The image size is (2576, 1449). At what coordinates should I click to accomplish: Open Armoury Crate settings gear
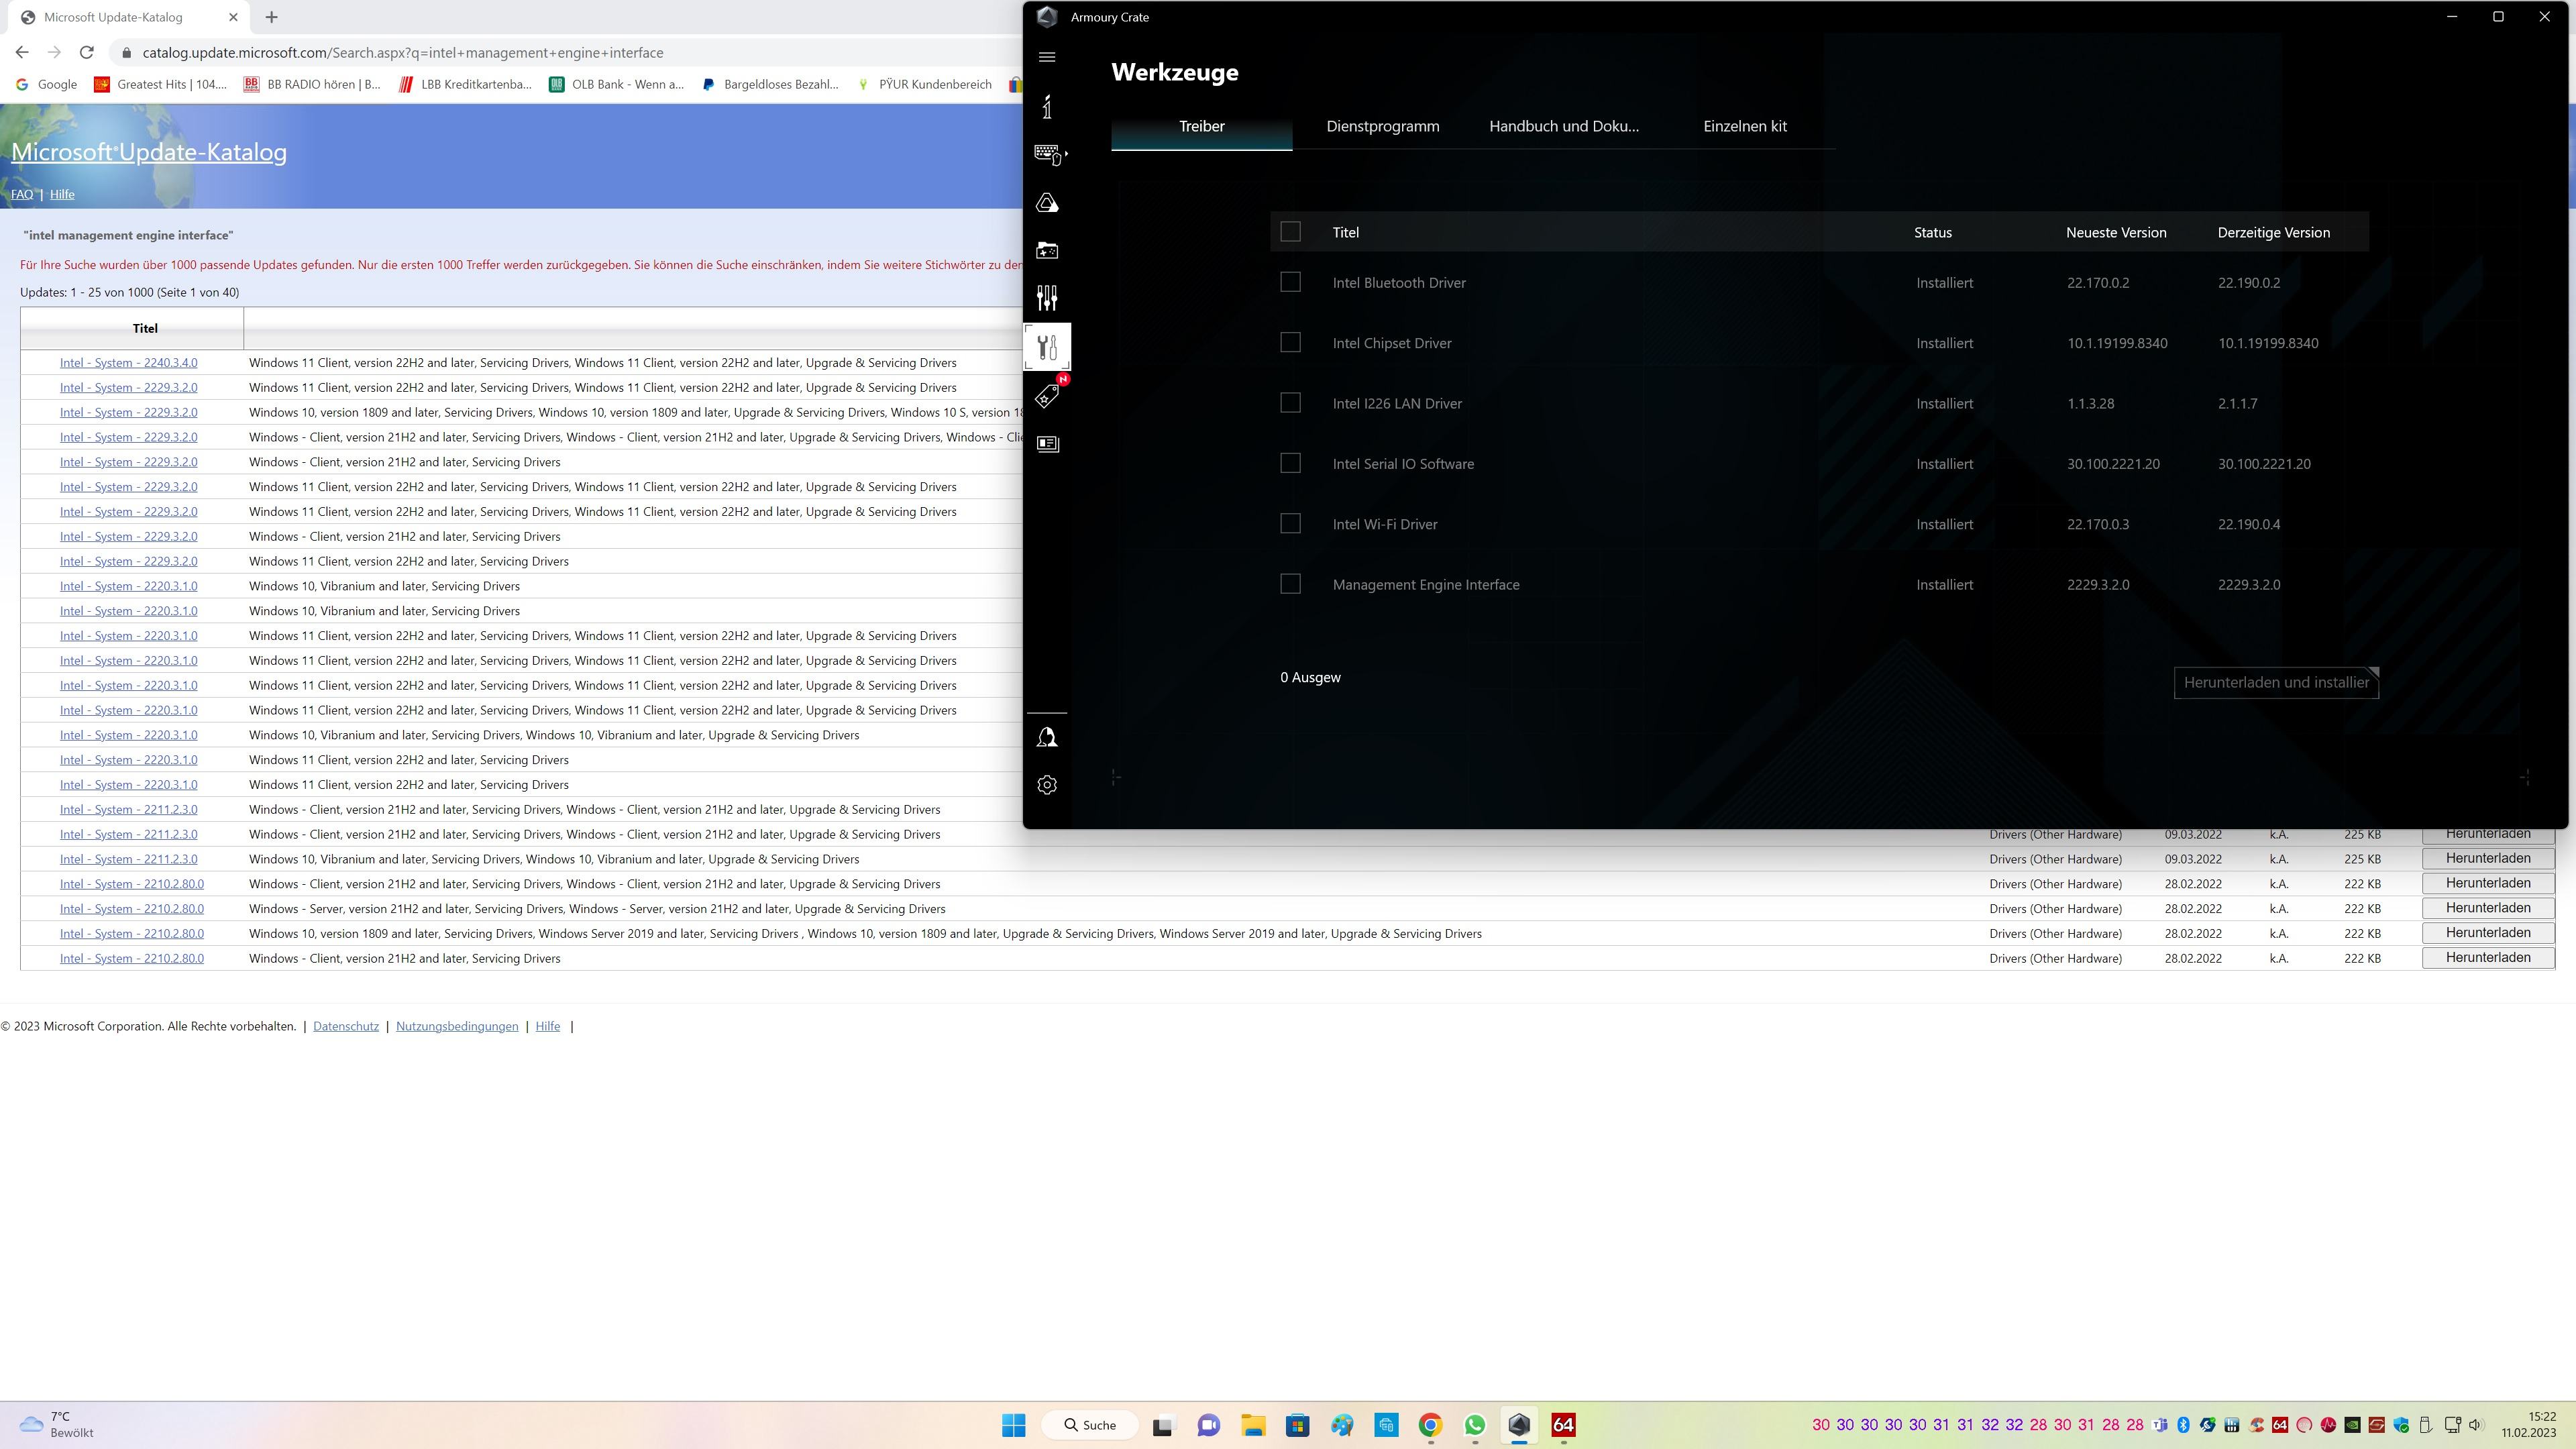(1047, 785)
